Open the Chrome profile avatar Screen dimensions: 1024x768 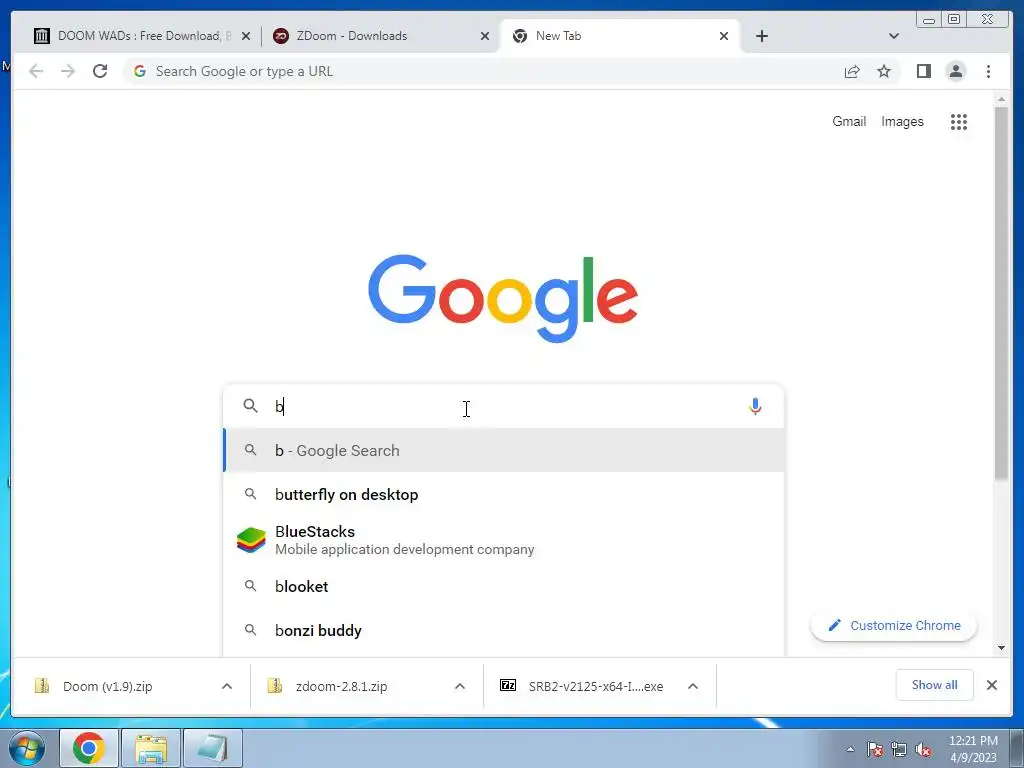coord(955,71)
